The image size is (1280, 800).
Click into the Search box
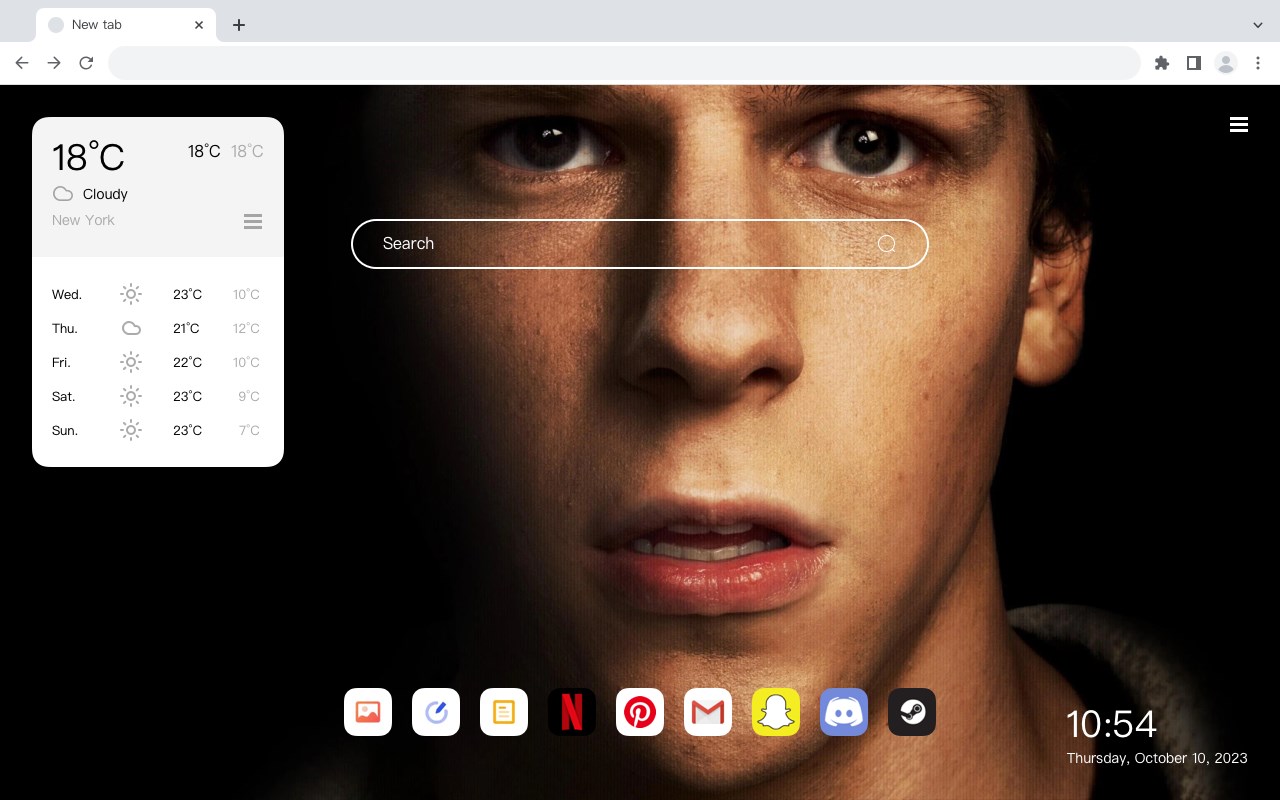coord(640,244)
